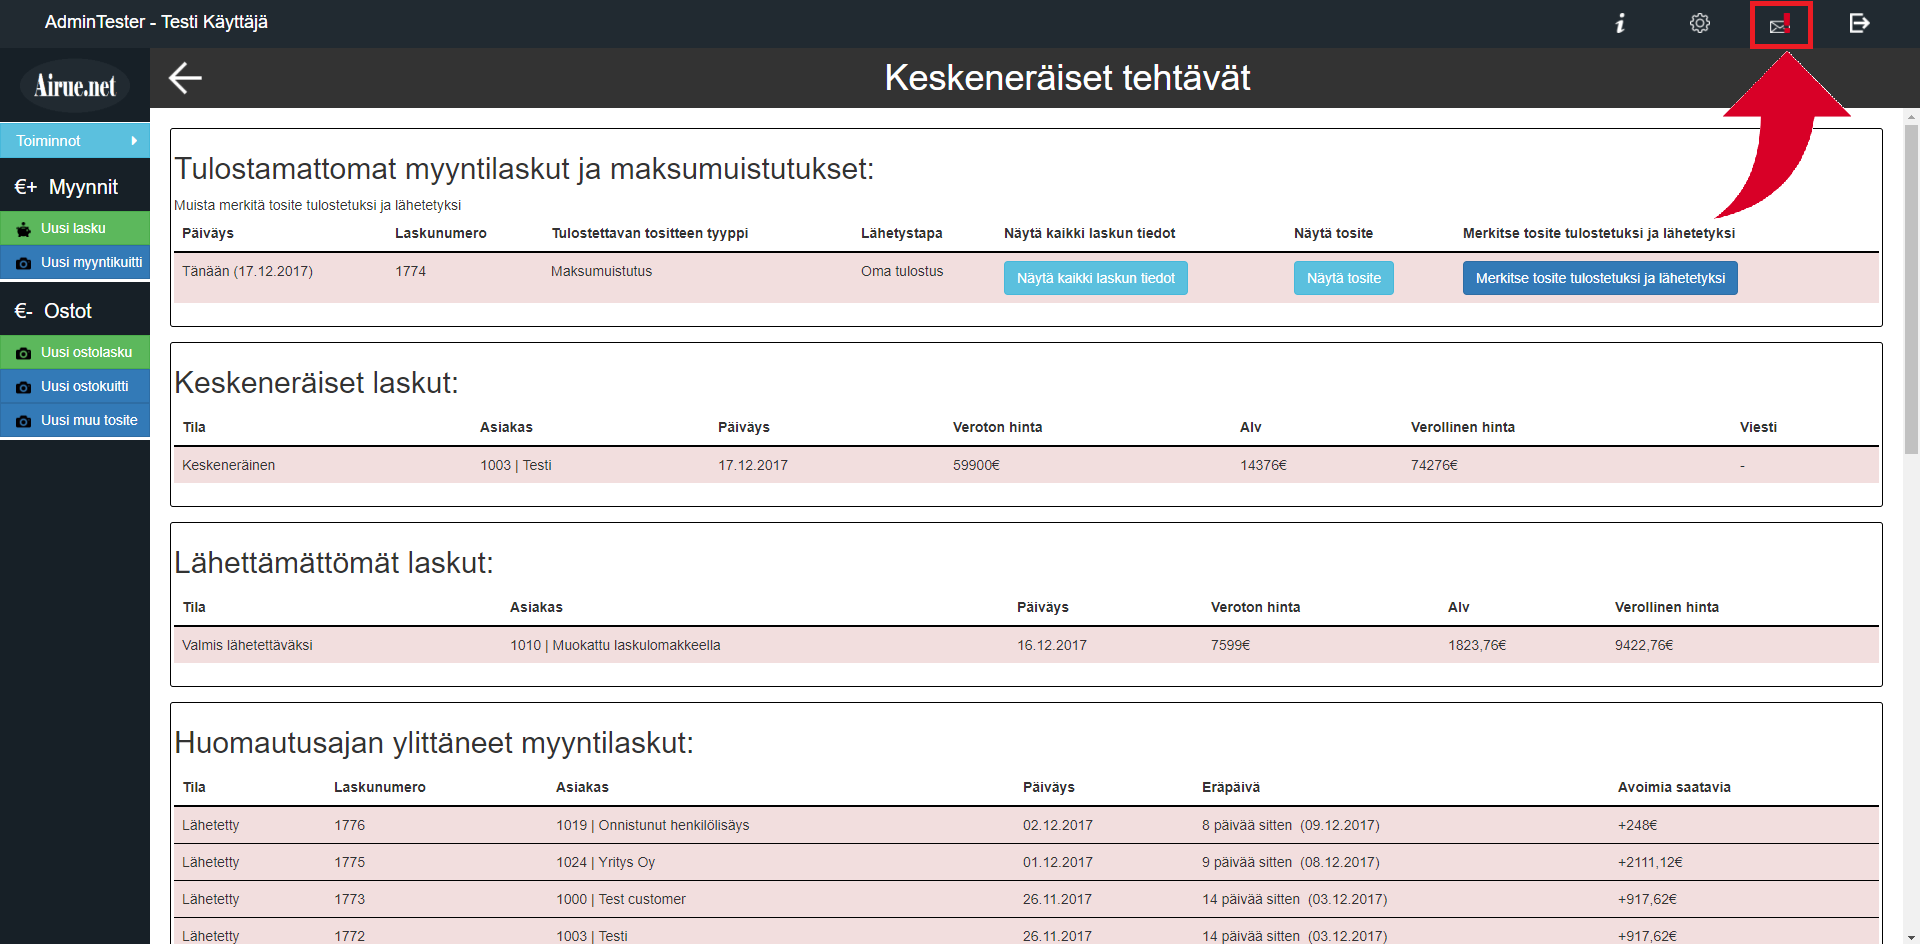Click Merkitse tosite tulostetuksi ja lähetetyksi button
Screen dimensions: 1920x944
pyautogui.click(x=1600, y=278)
